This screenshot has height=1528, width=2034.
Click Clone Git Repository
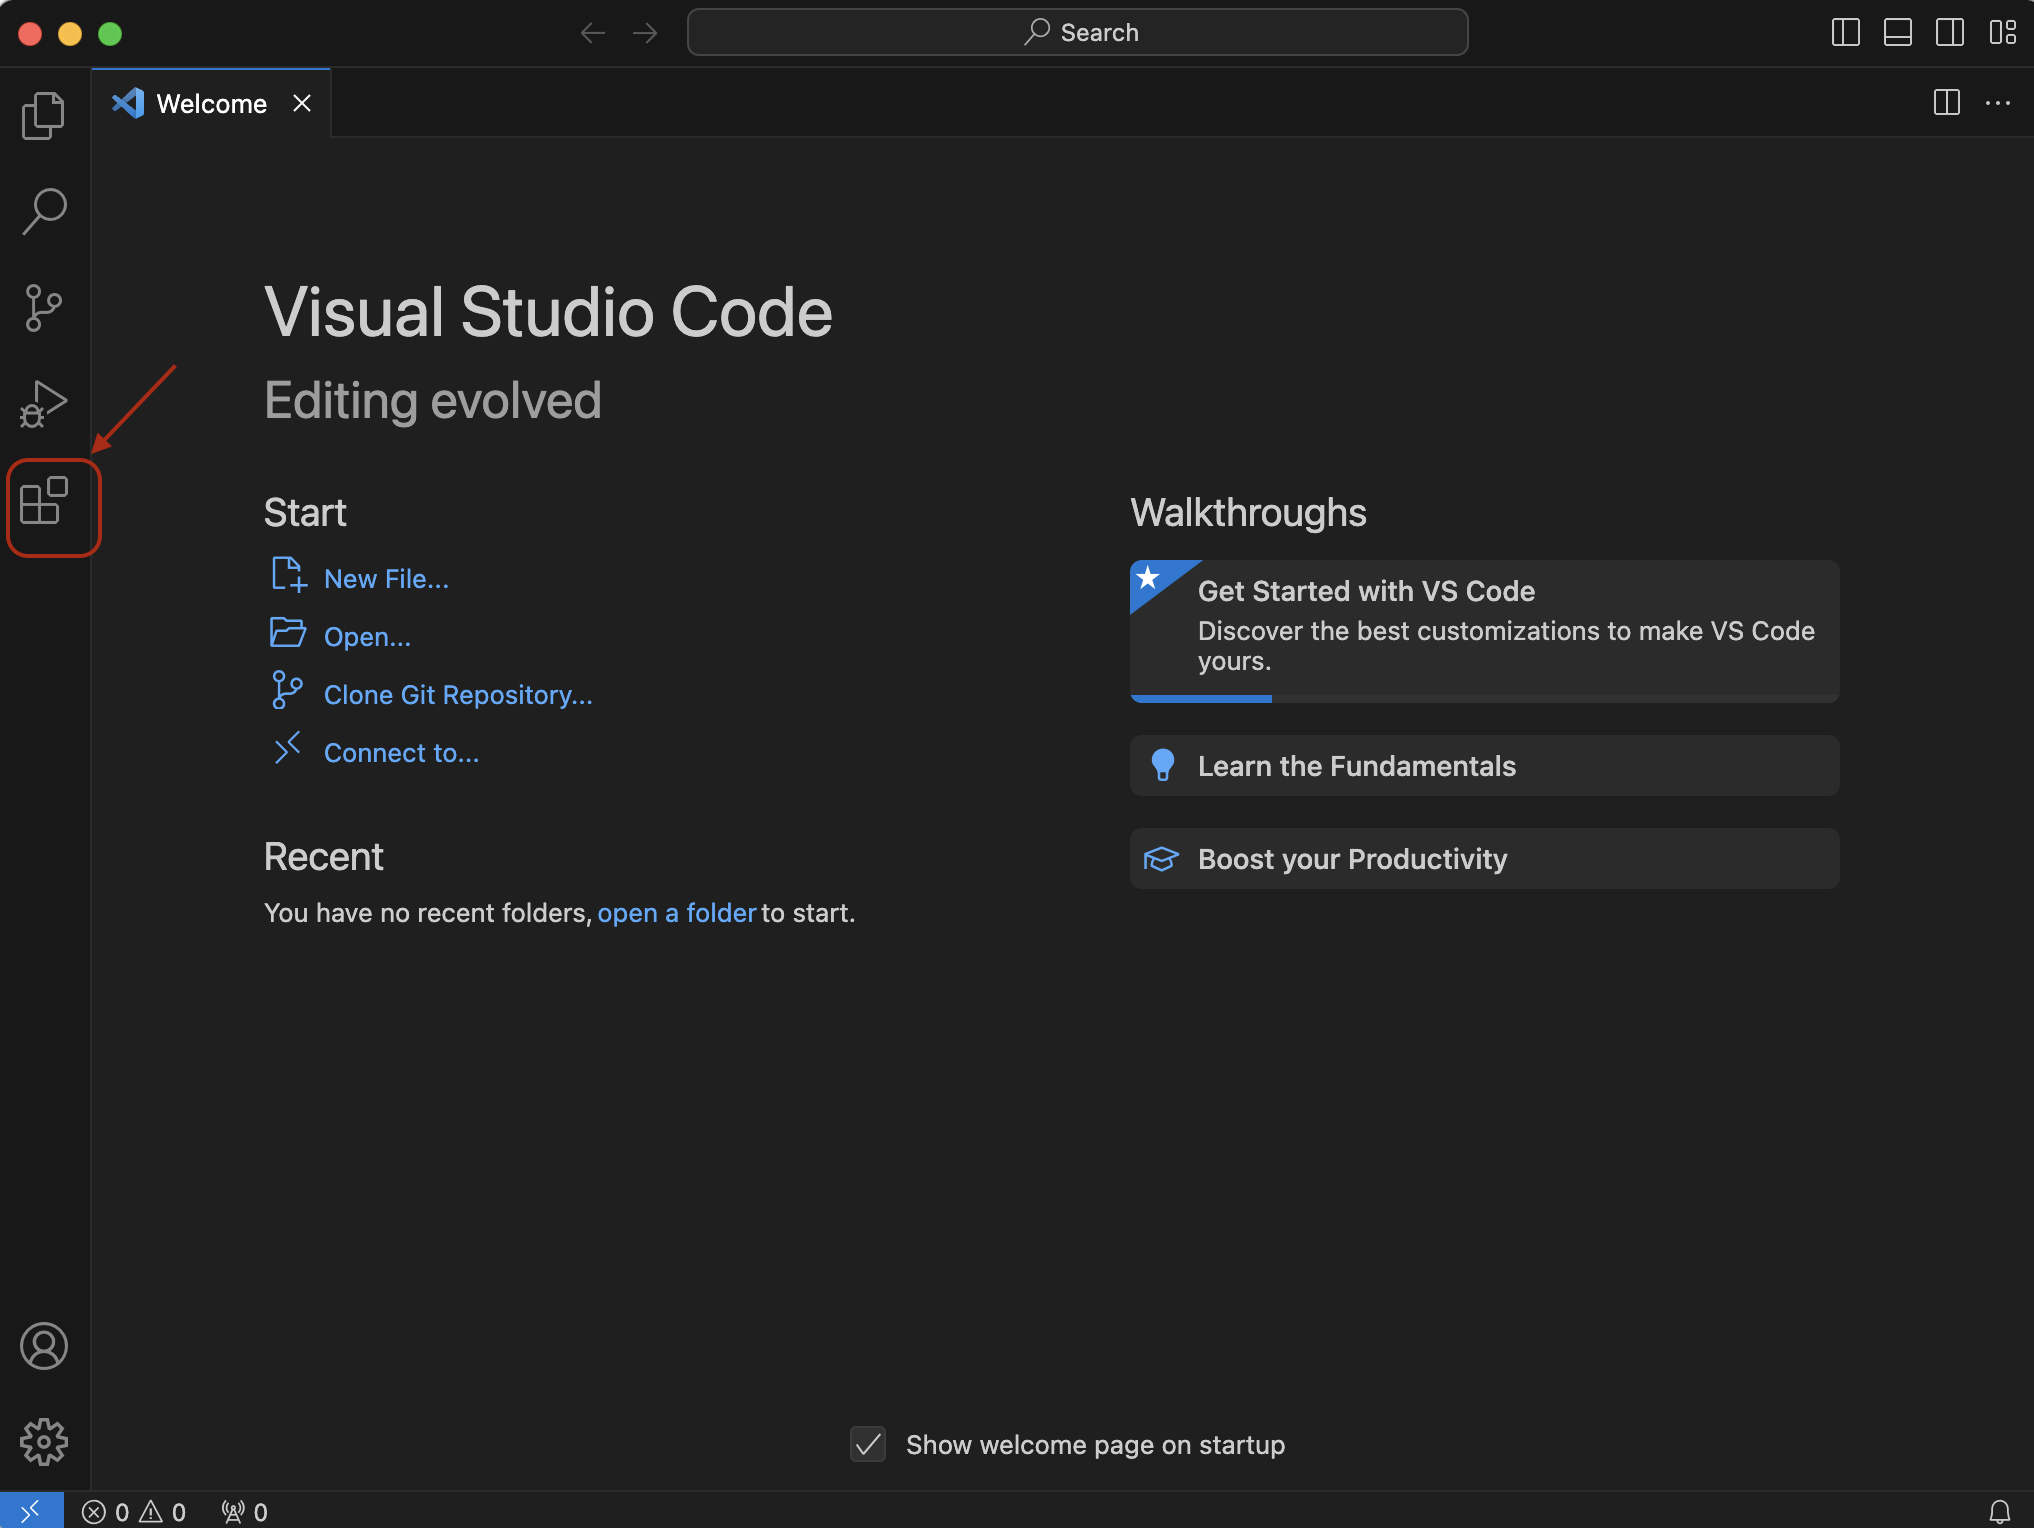coord(457,694)
